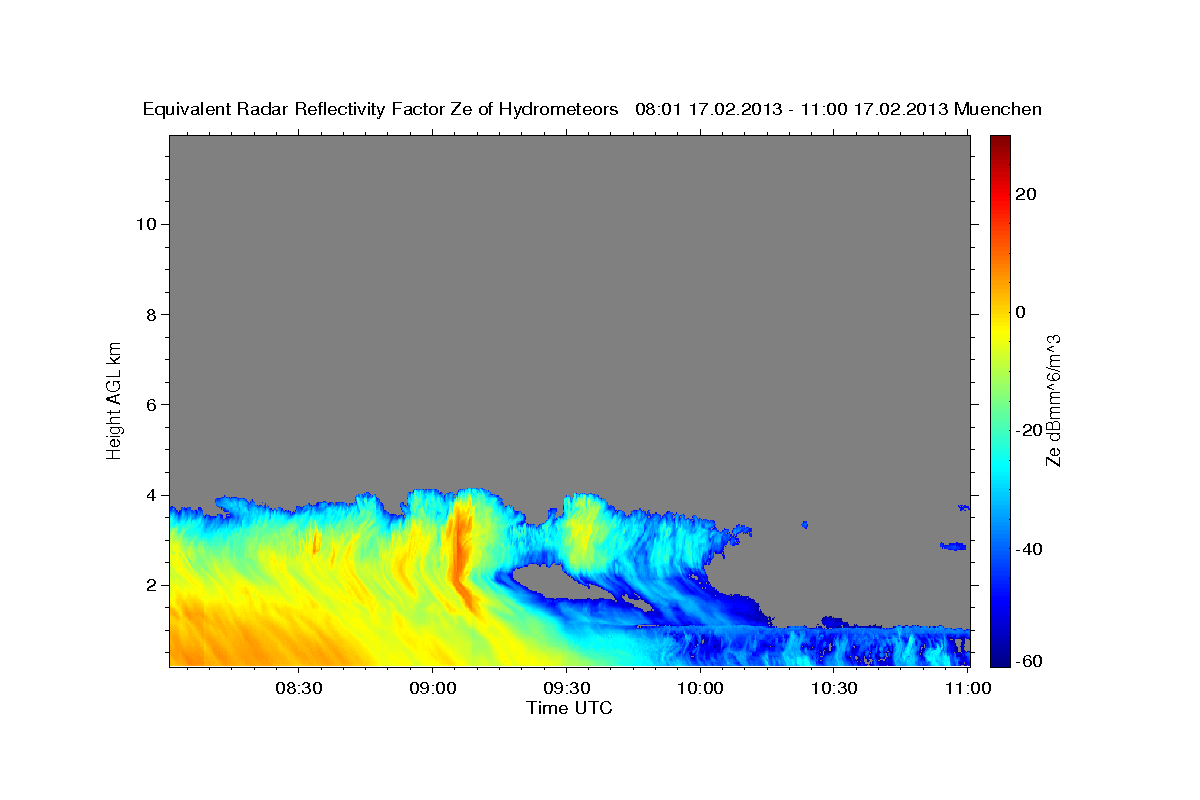Click the small isolated blue echo near 10:55
Image resolution: width=1200 pixels, height=800 pixels.
coord(953,546)
